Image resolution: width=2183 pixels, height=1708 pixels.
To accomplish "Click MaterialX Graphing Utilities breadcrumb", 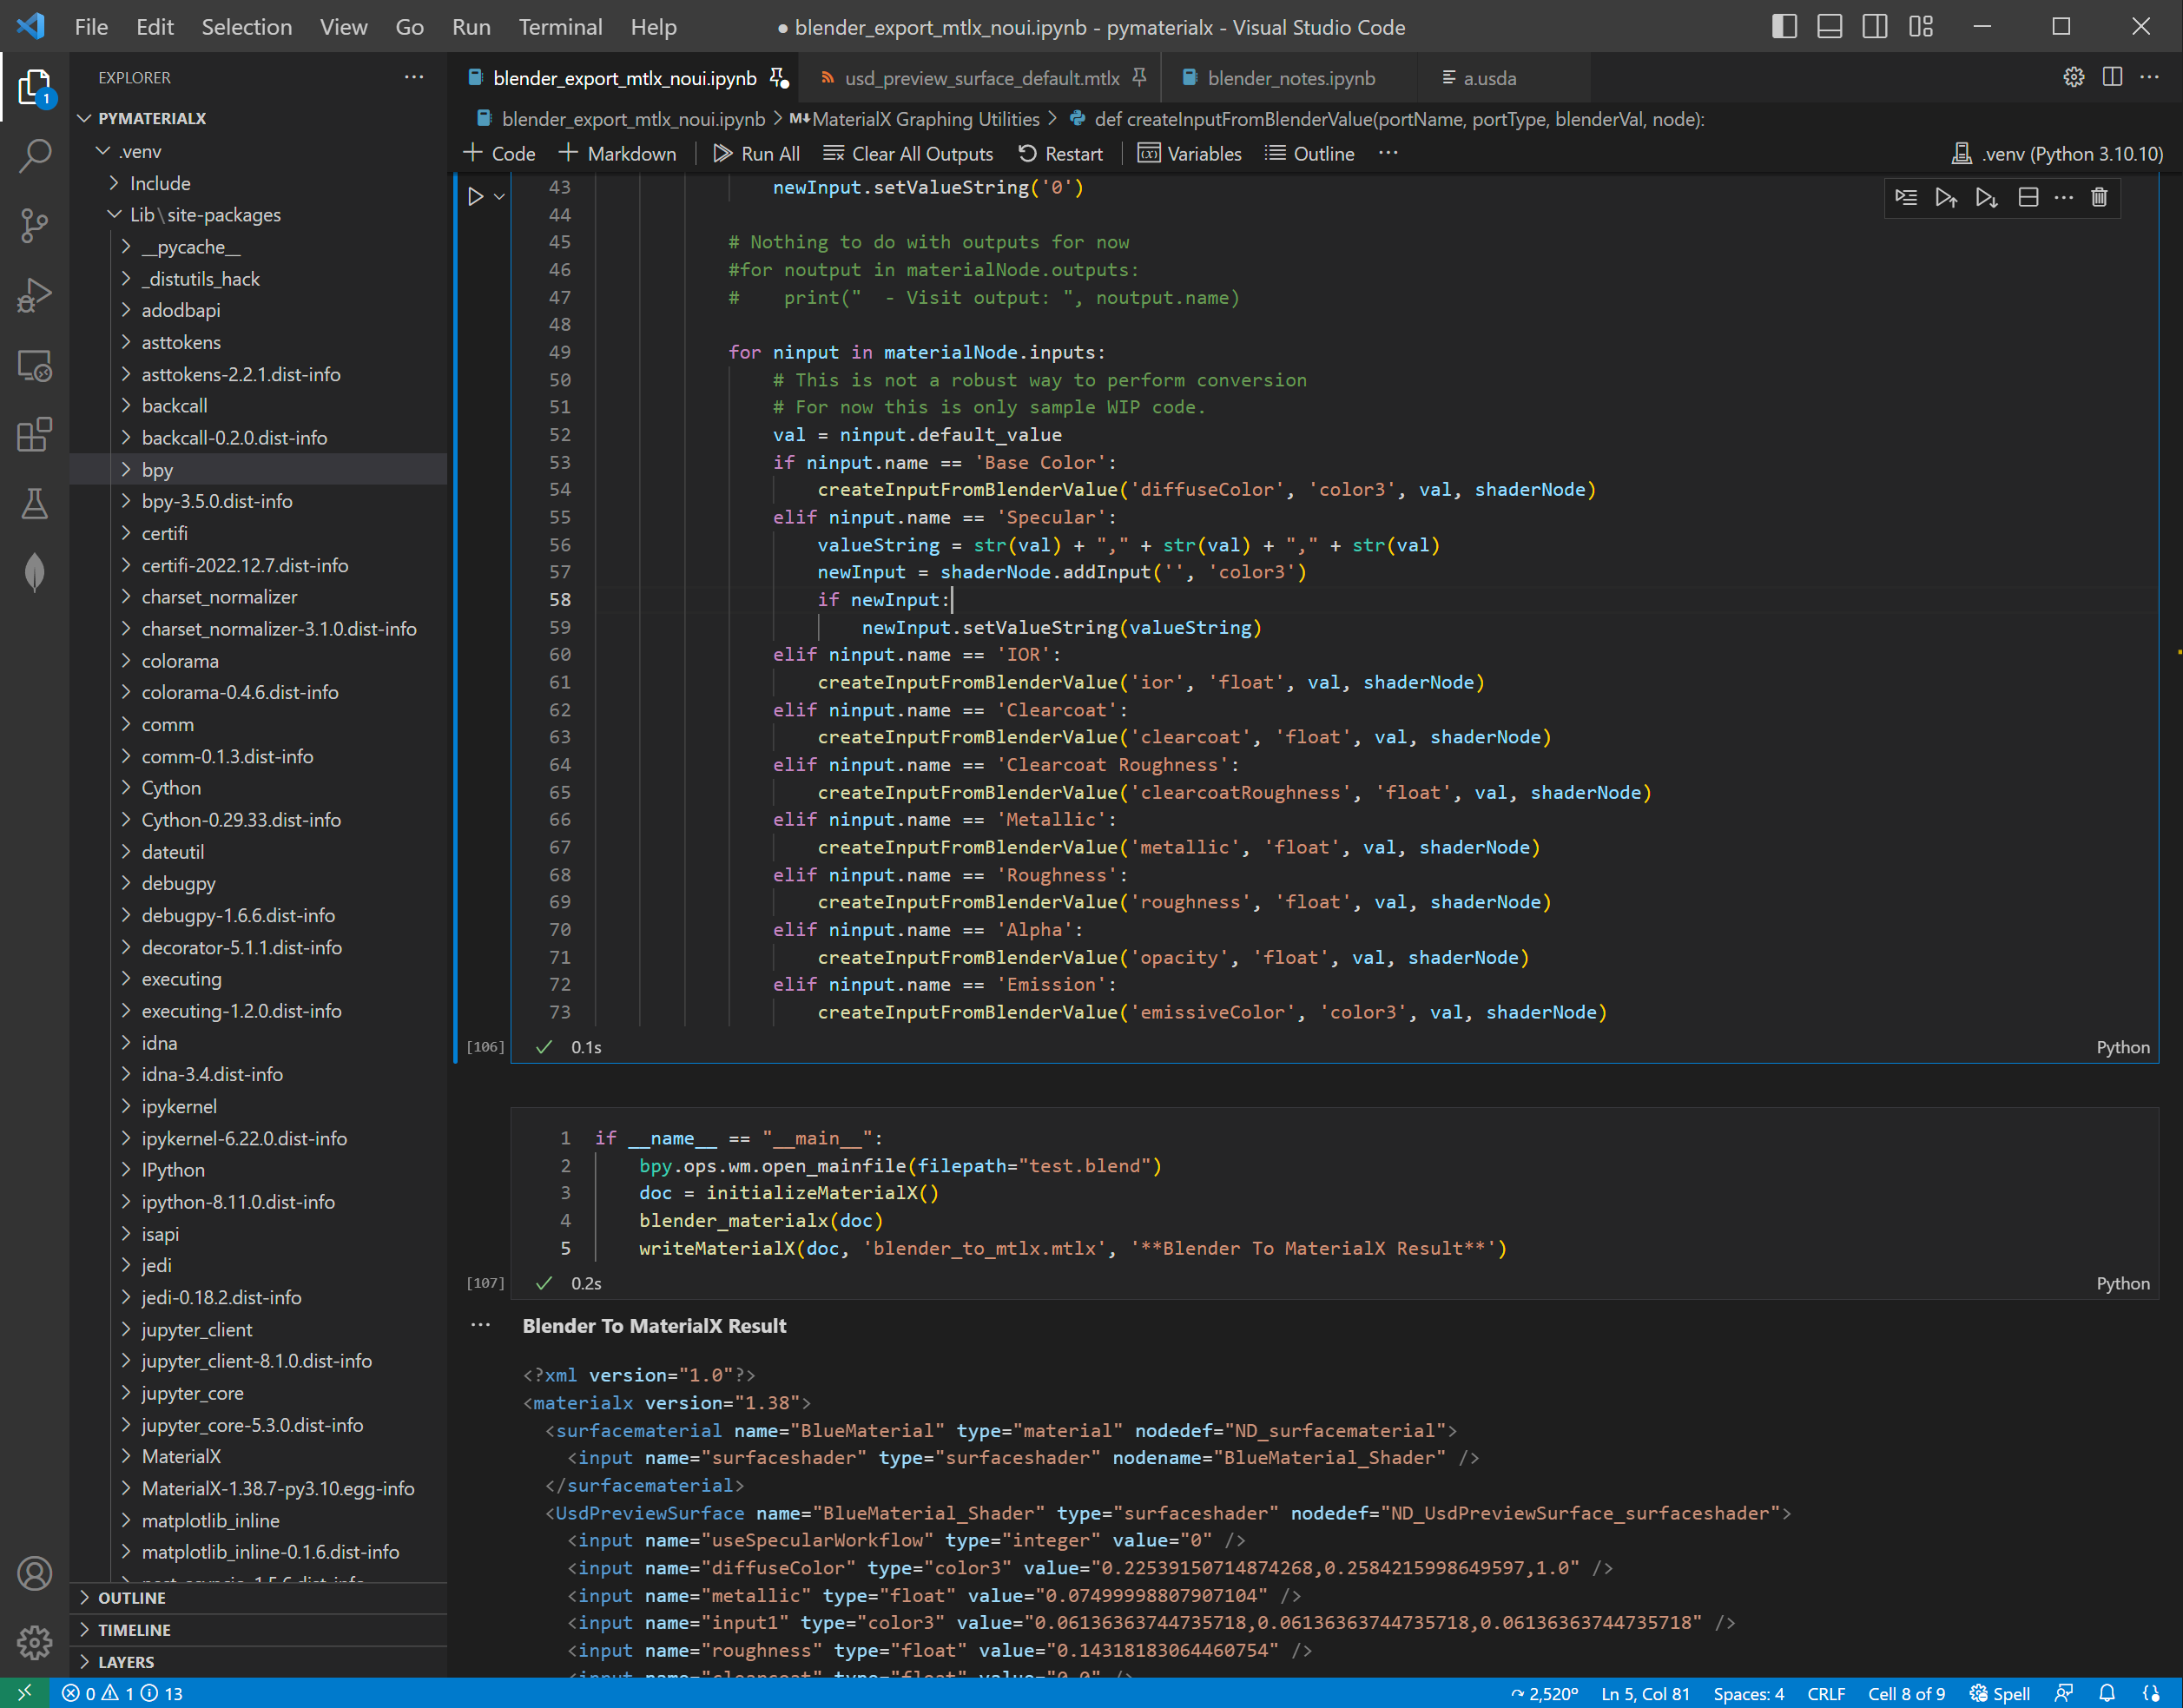I will point(914,119).
